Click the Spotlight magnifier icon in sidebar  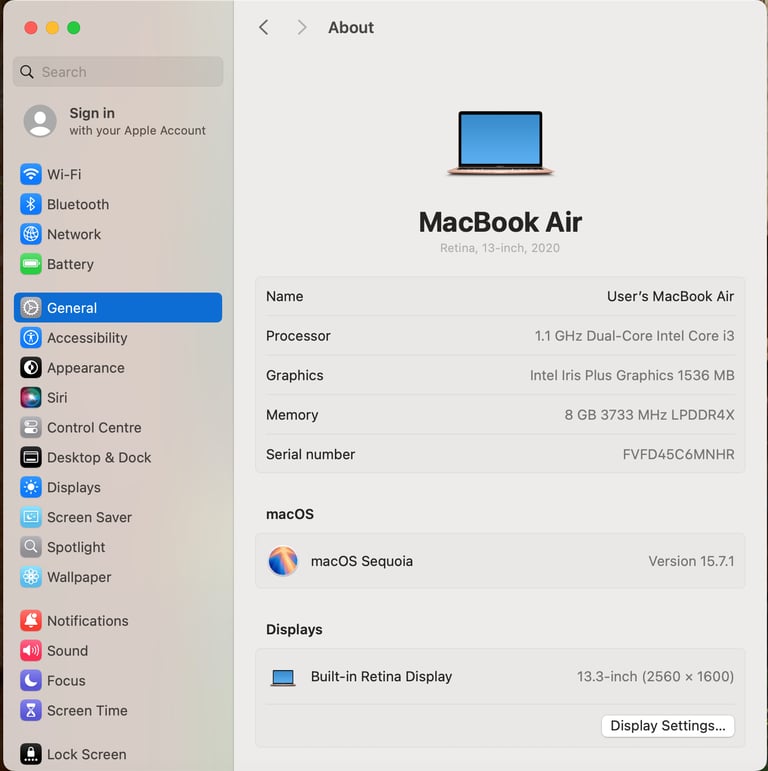pyautogui.click(x=30, y=547)
